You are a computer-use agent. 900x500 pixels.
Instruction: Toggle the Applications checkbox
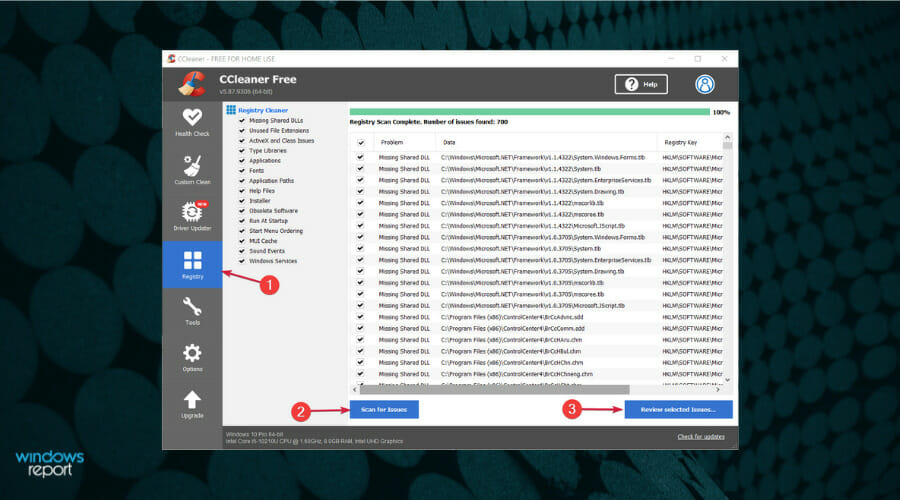[242, 161]
